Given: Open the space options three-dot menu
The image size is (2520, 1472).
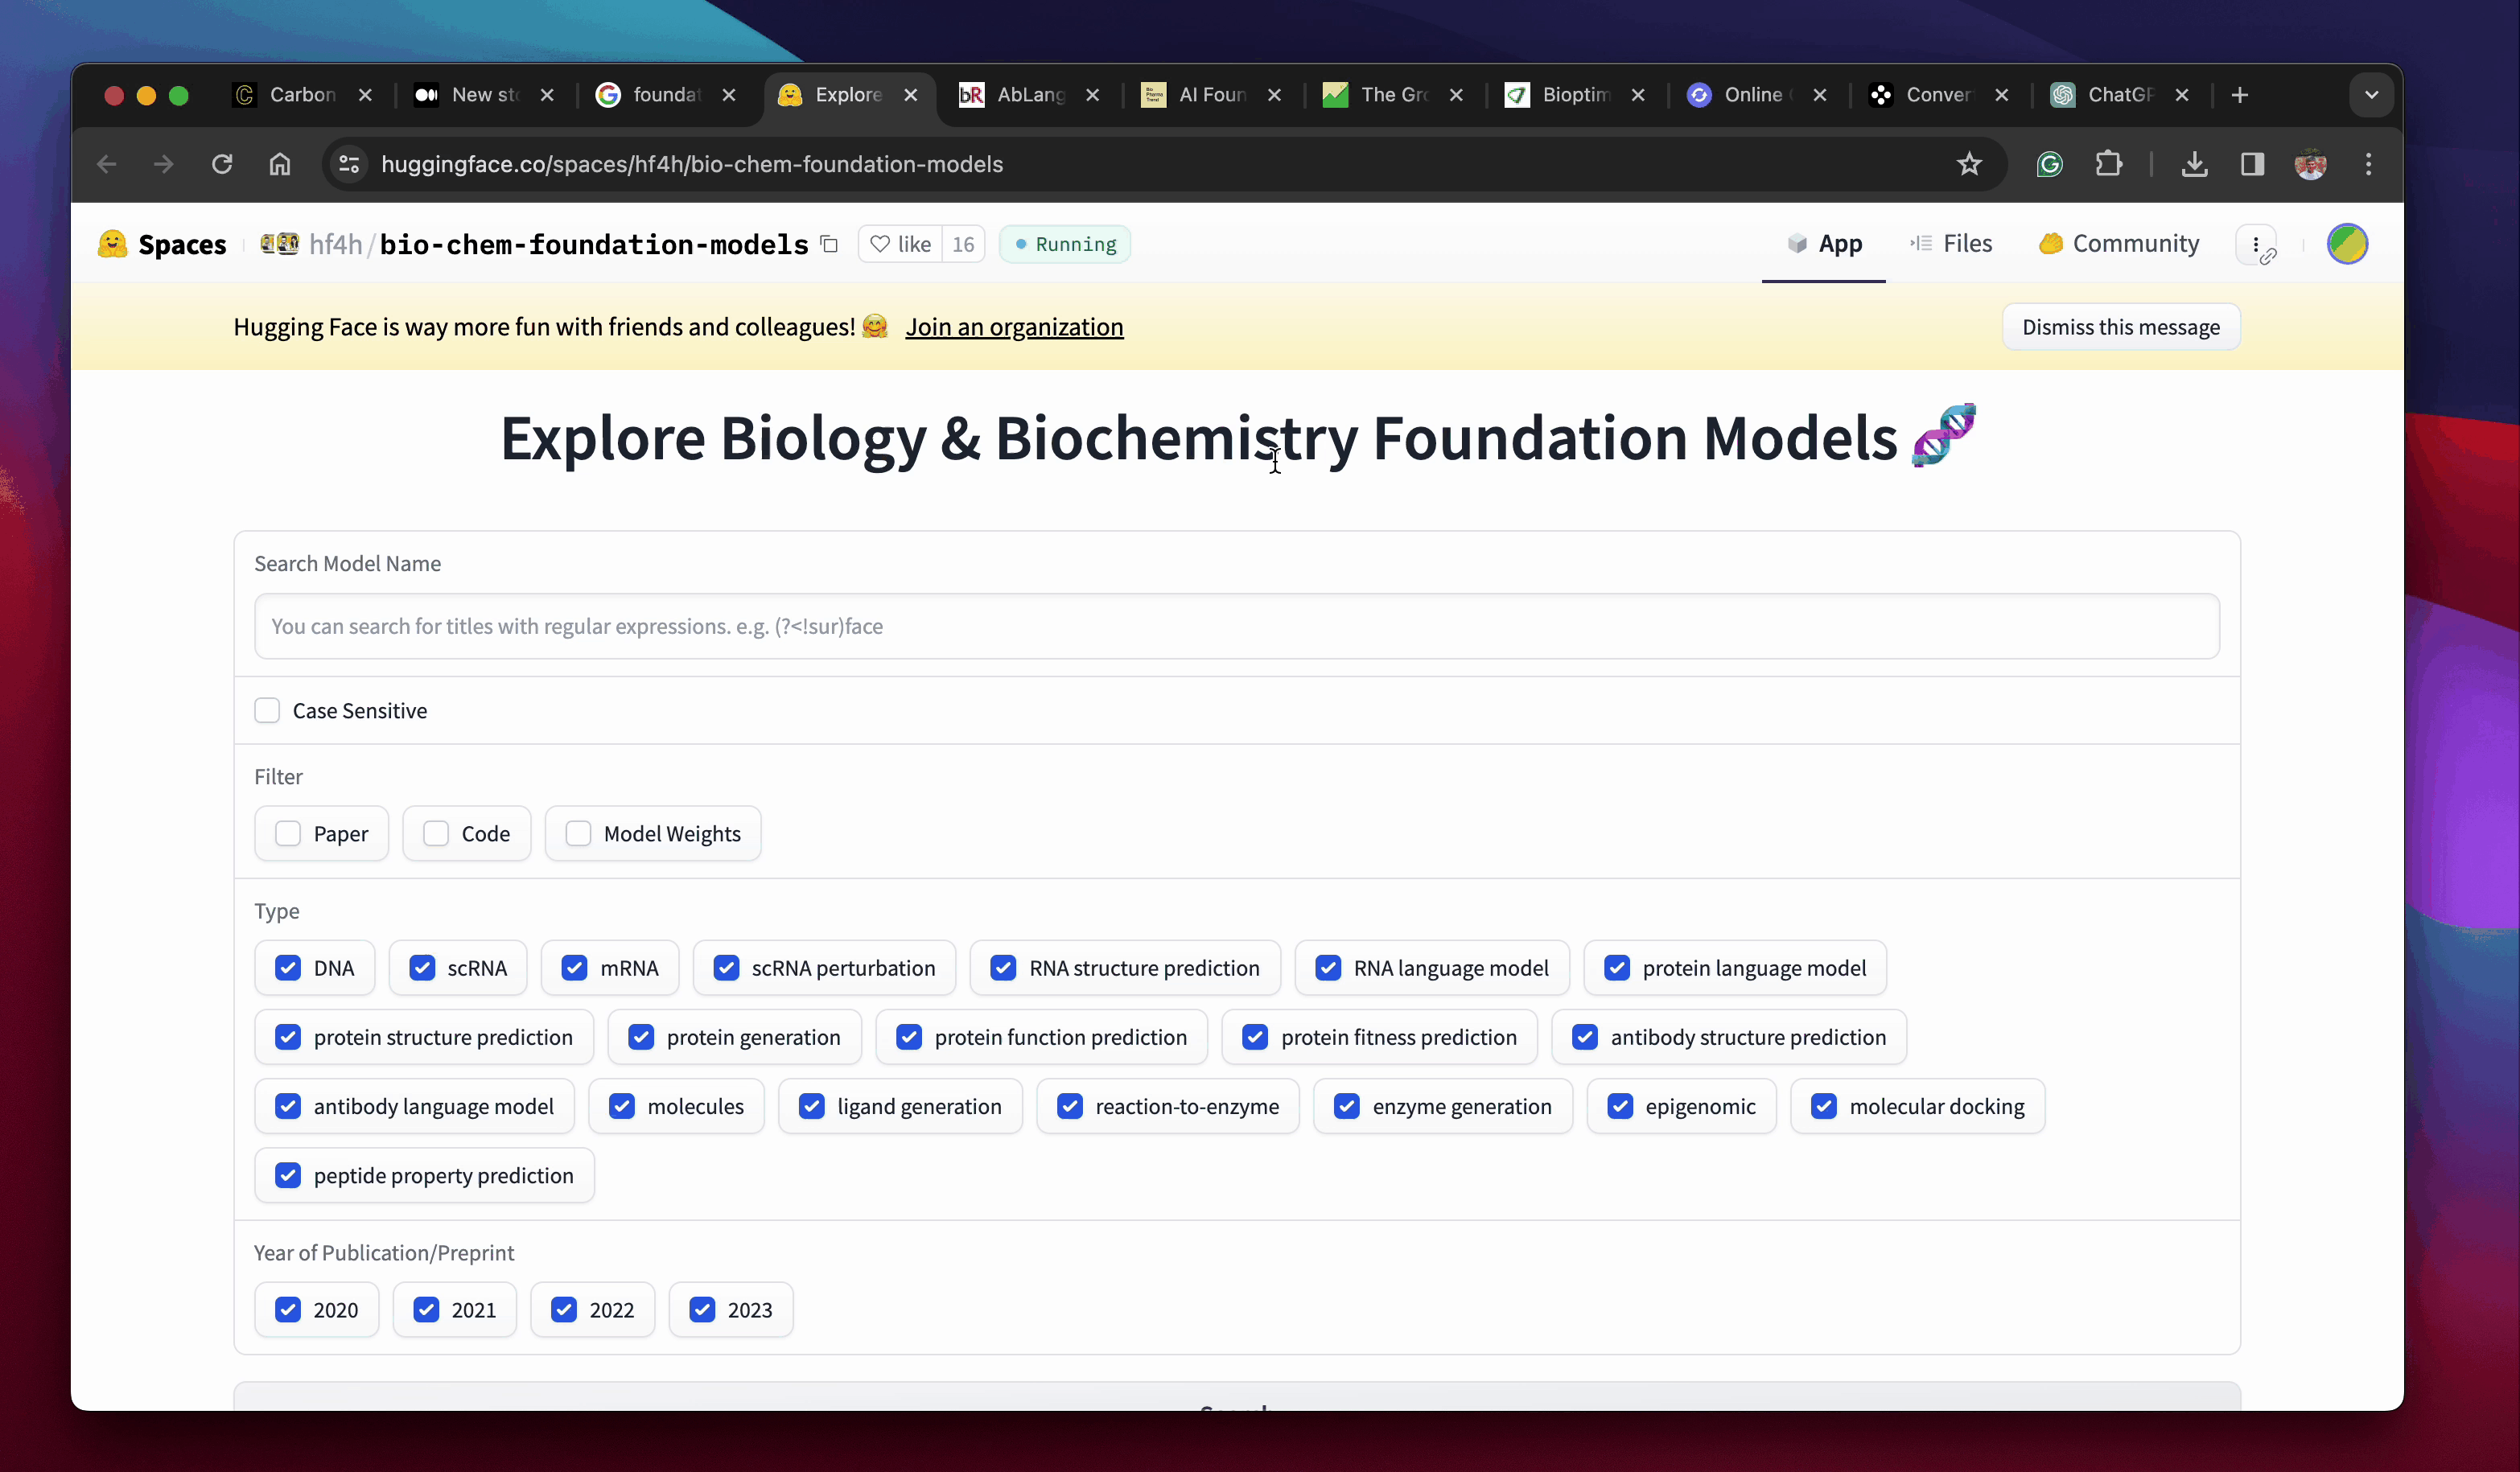Looking at the screenshot, I should tap(2256, 244).
